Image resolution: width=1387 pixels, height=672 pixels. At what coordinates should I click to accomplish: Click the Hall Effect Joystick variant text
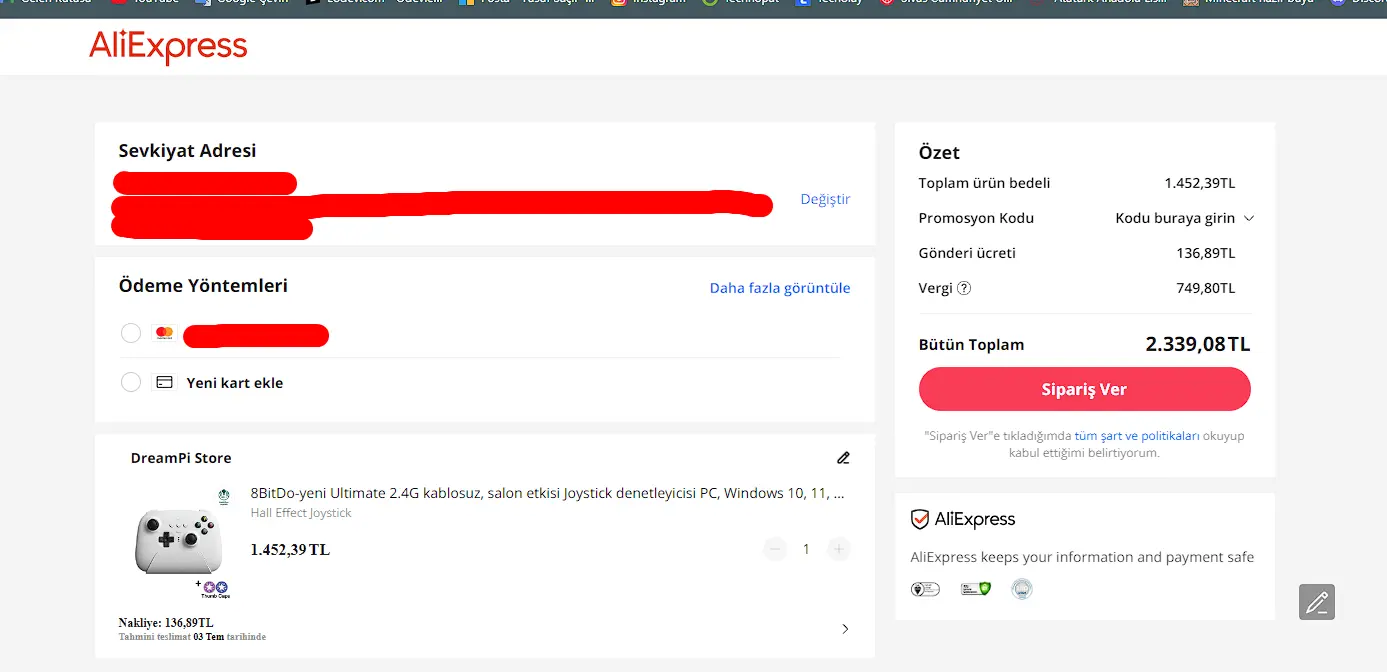point(301,513)
